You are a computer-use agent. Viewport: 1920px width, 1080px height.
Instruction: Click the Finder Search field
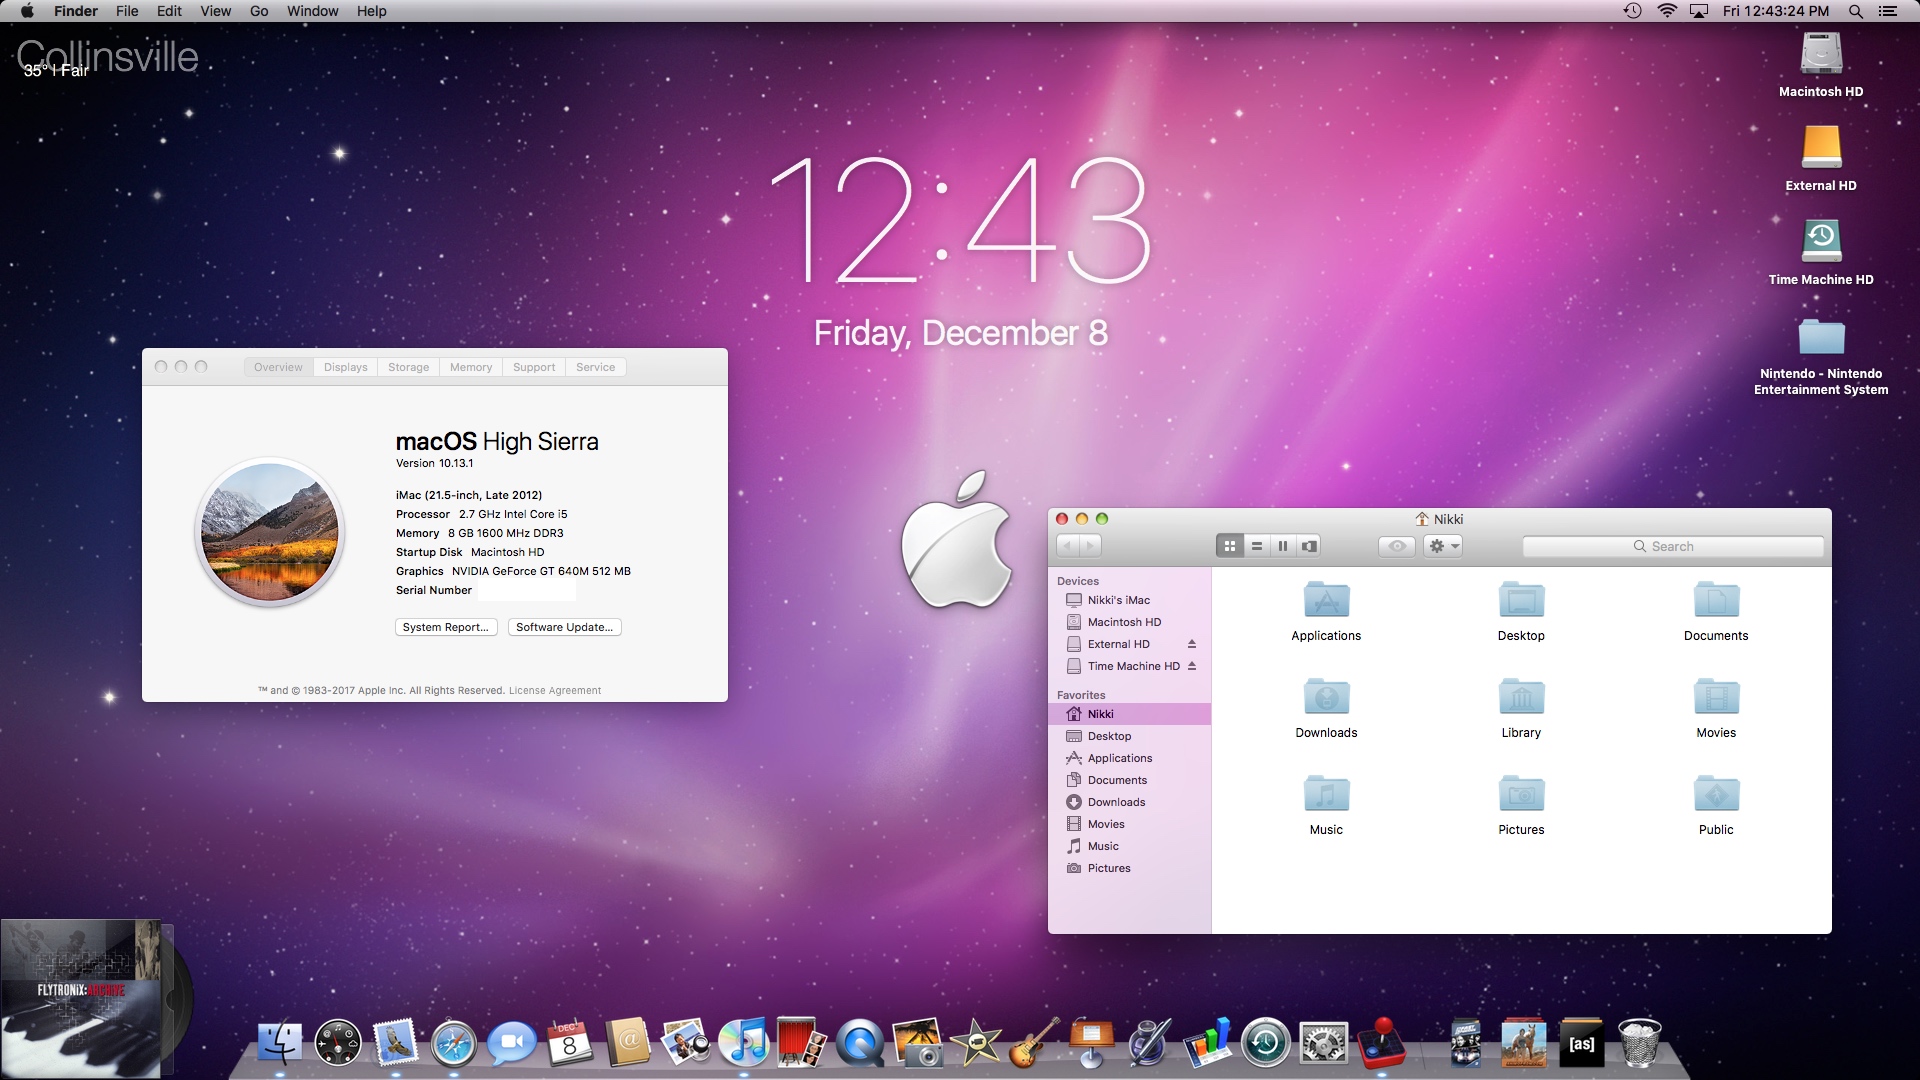click(x=1673, y=546)
